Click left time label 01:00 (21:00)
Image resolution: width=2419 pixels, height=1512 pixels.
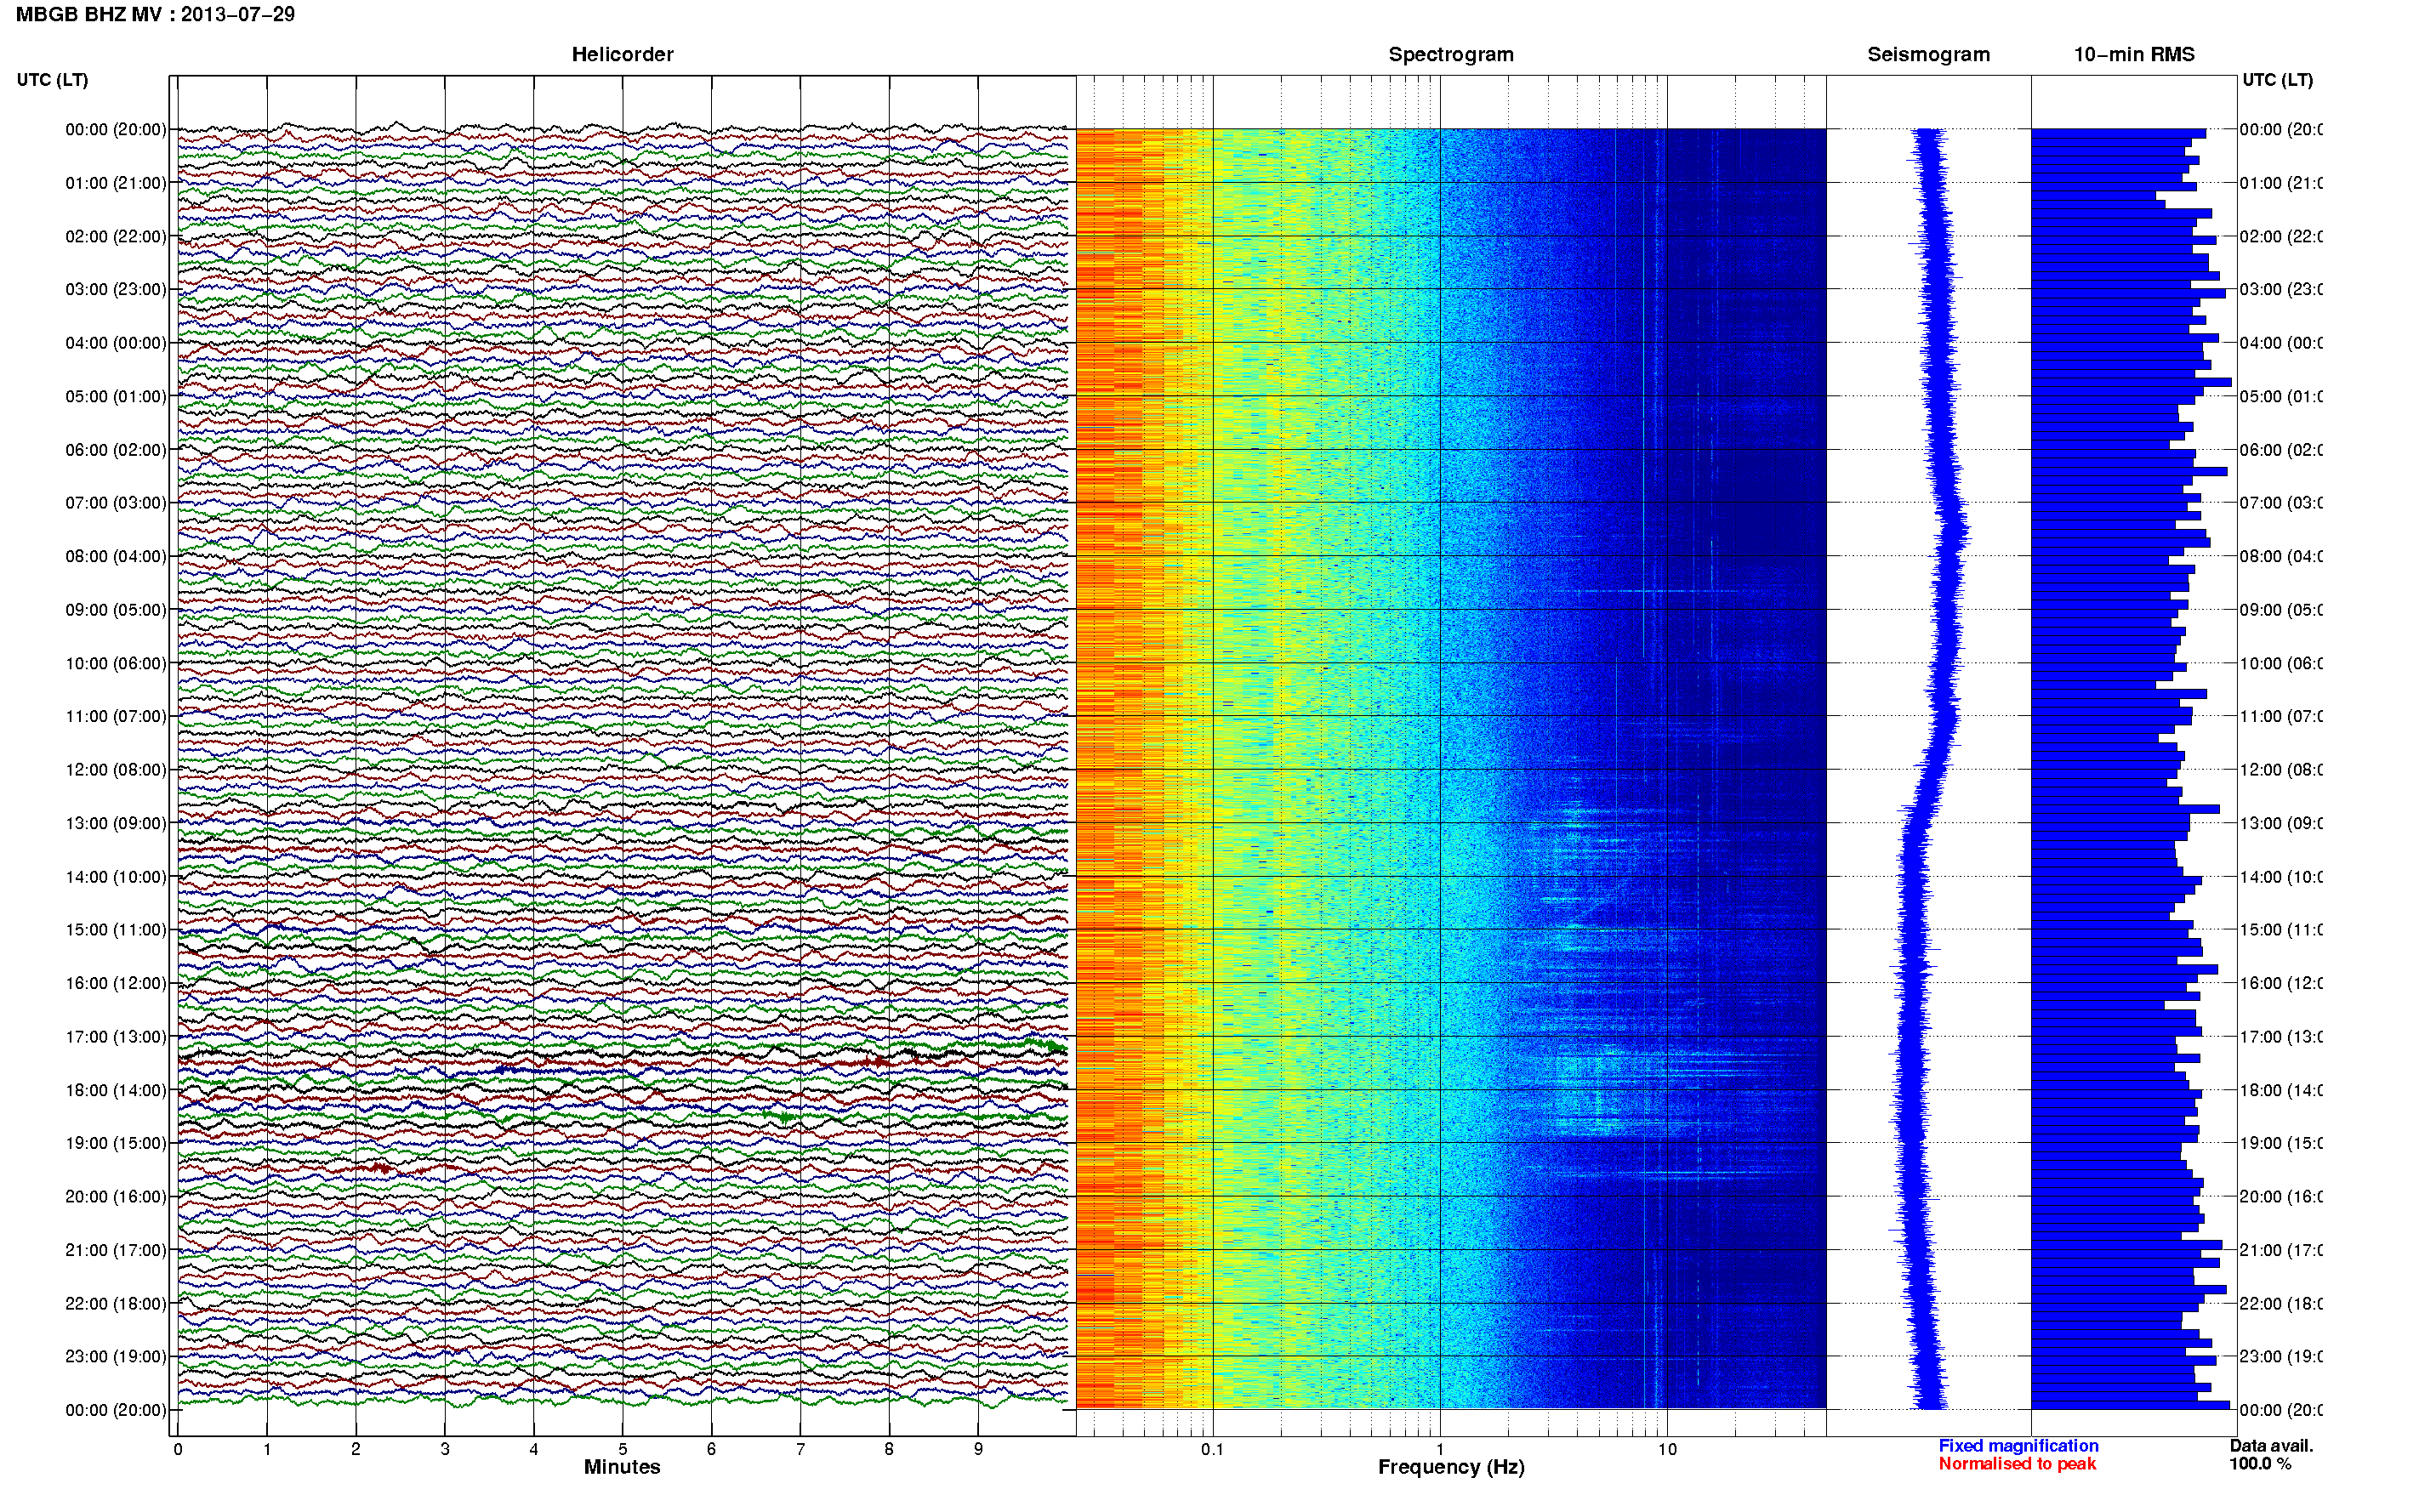tap(116, 183)
